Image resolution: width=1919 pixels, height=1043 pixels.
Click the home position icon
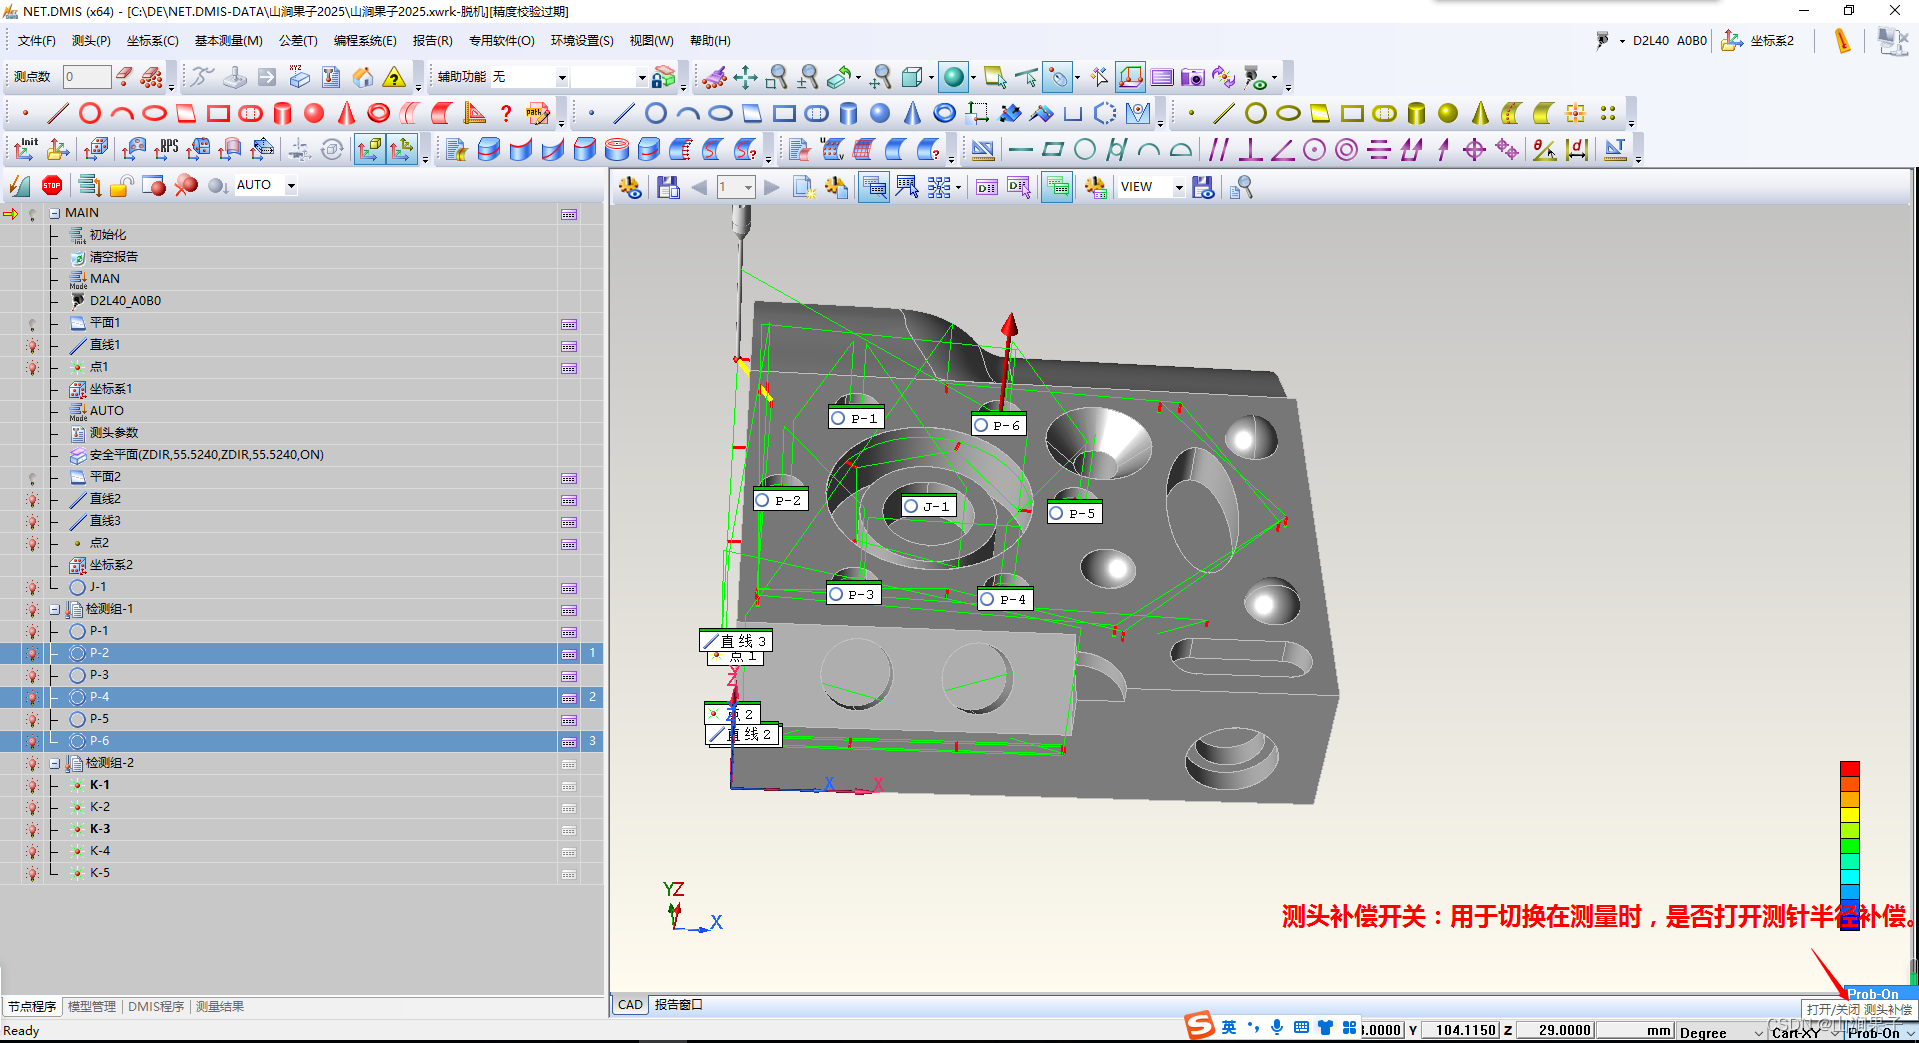[363, 77]
